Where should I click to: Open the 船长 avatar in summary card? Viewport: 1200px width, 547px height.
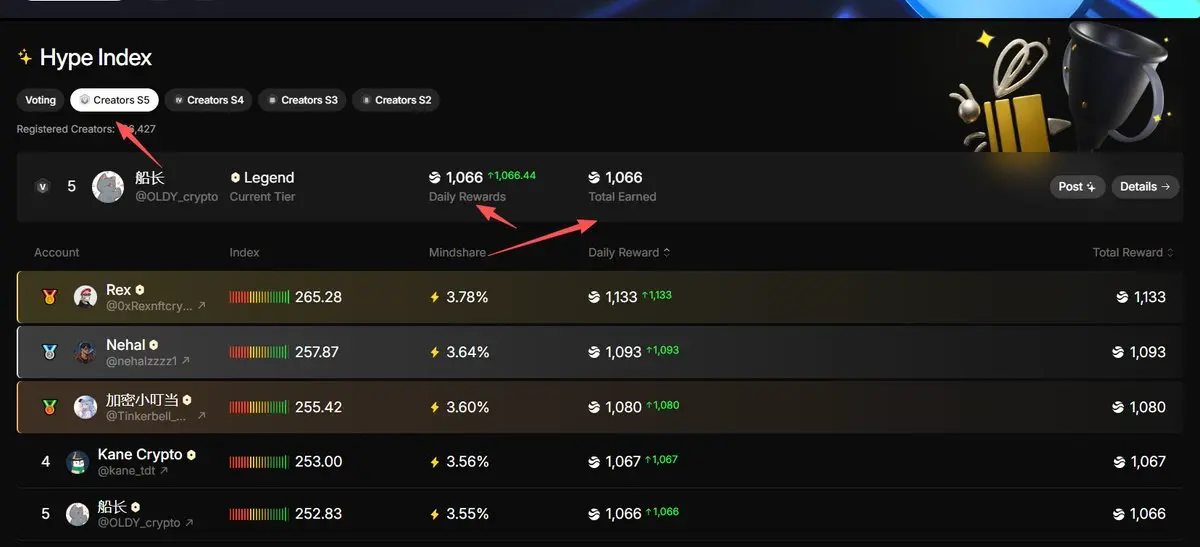(108, 186)
